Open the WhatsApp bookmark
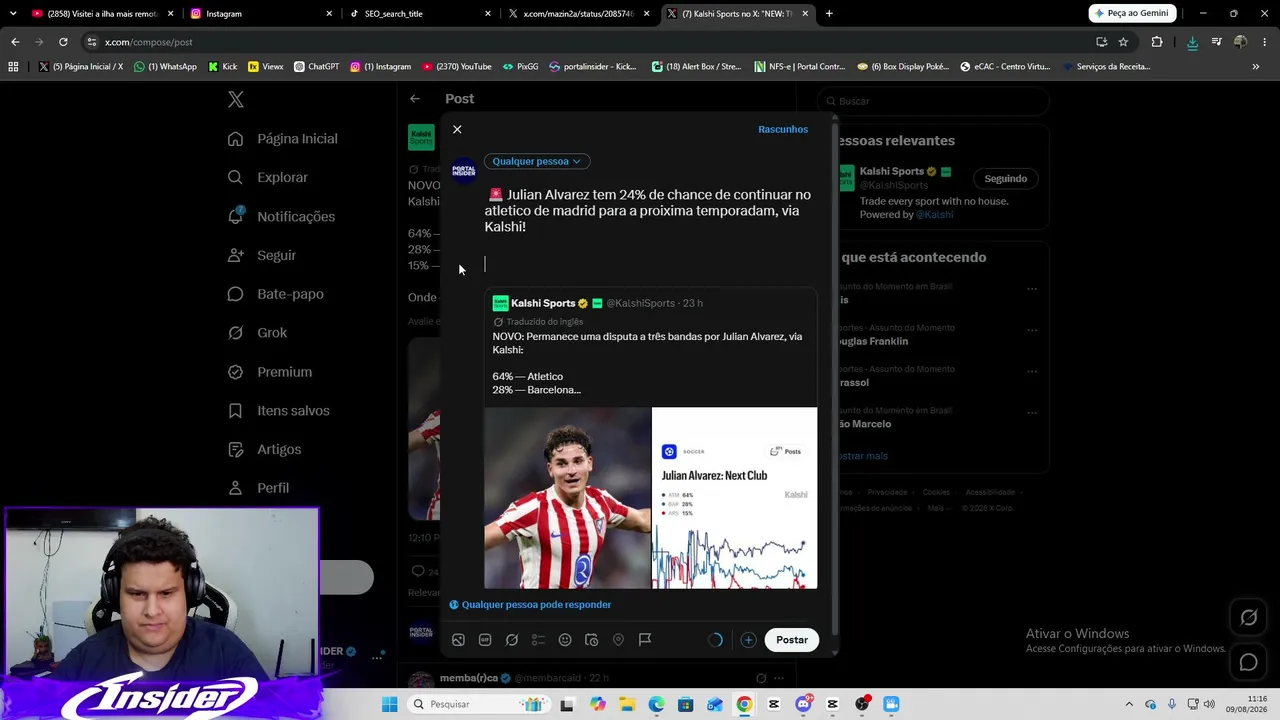1280x720 pixels. pos(165,67)
